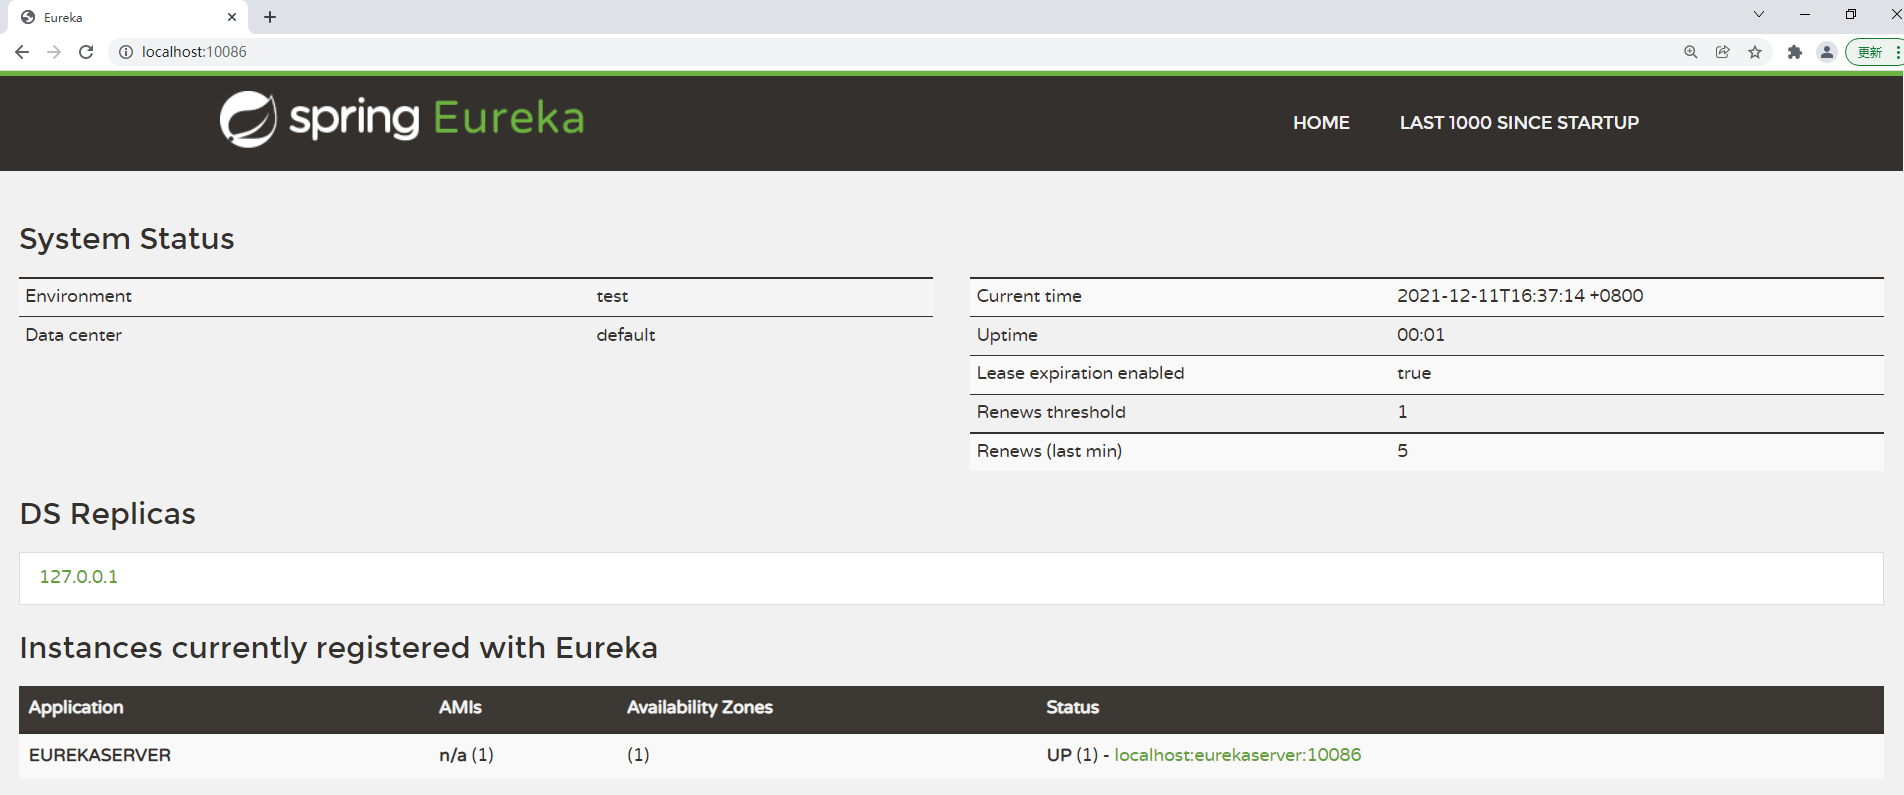Select the Renews threshold label
The height and width of the screenshot is (795, 1904).
click(x=1051, y=412)
